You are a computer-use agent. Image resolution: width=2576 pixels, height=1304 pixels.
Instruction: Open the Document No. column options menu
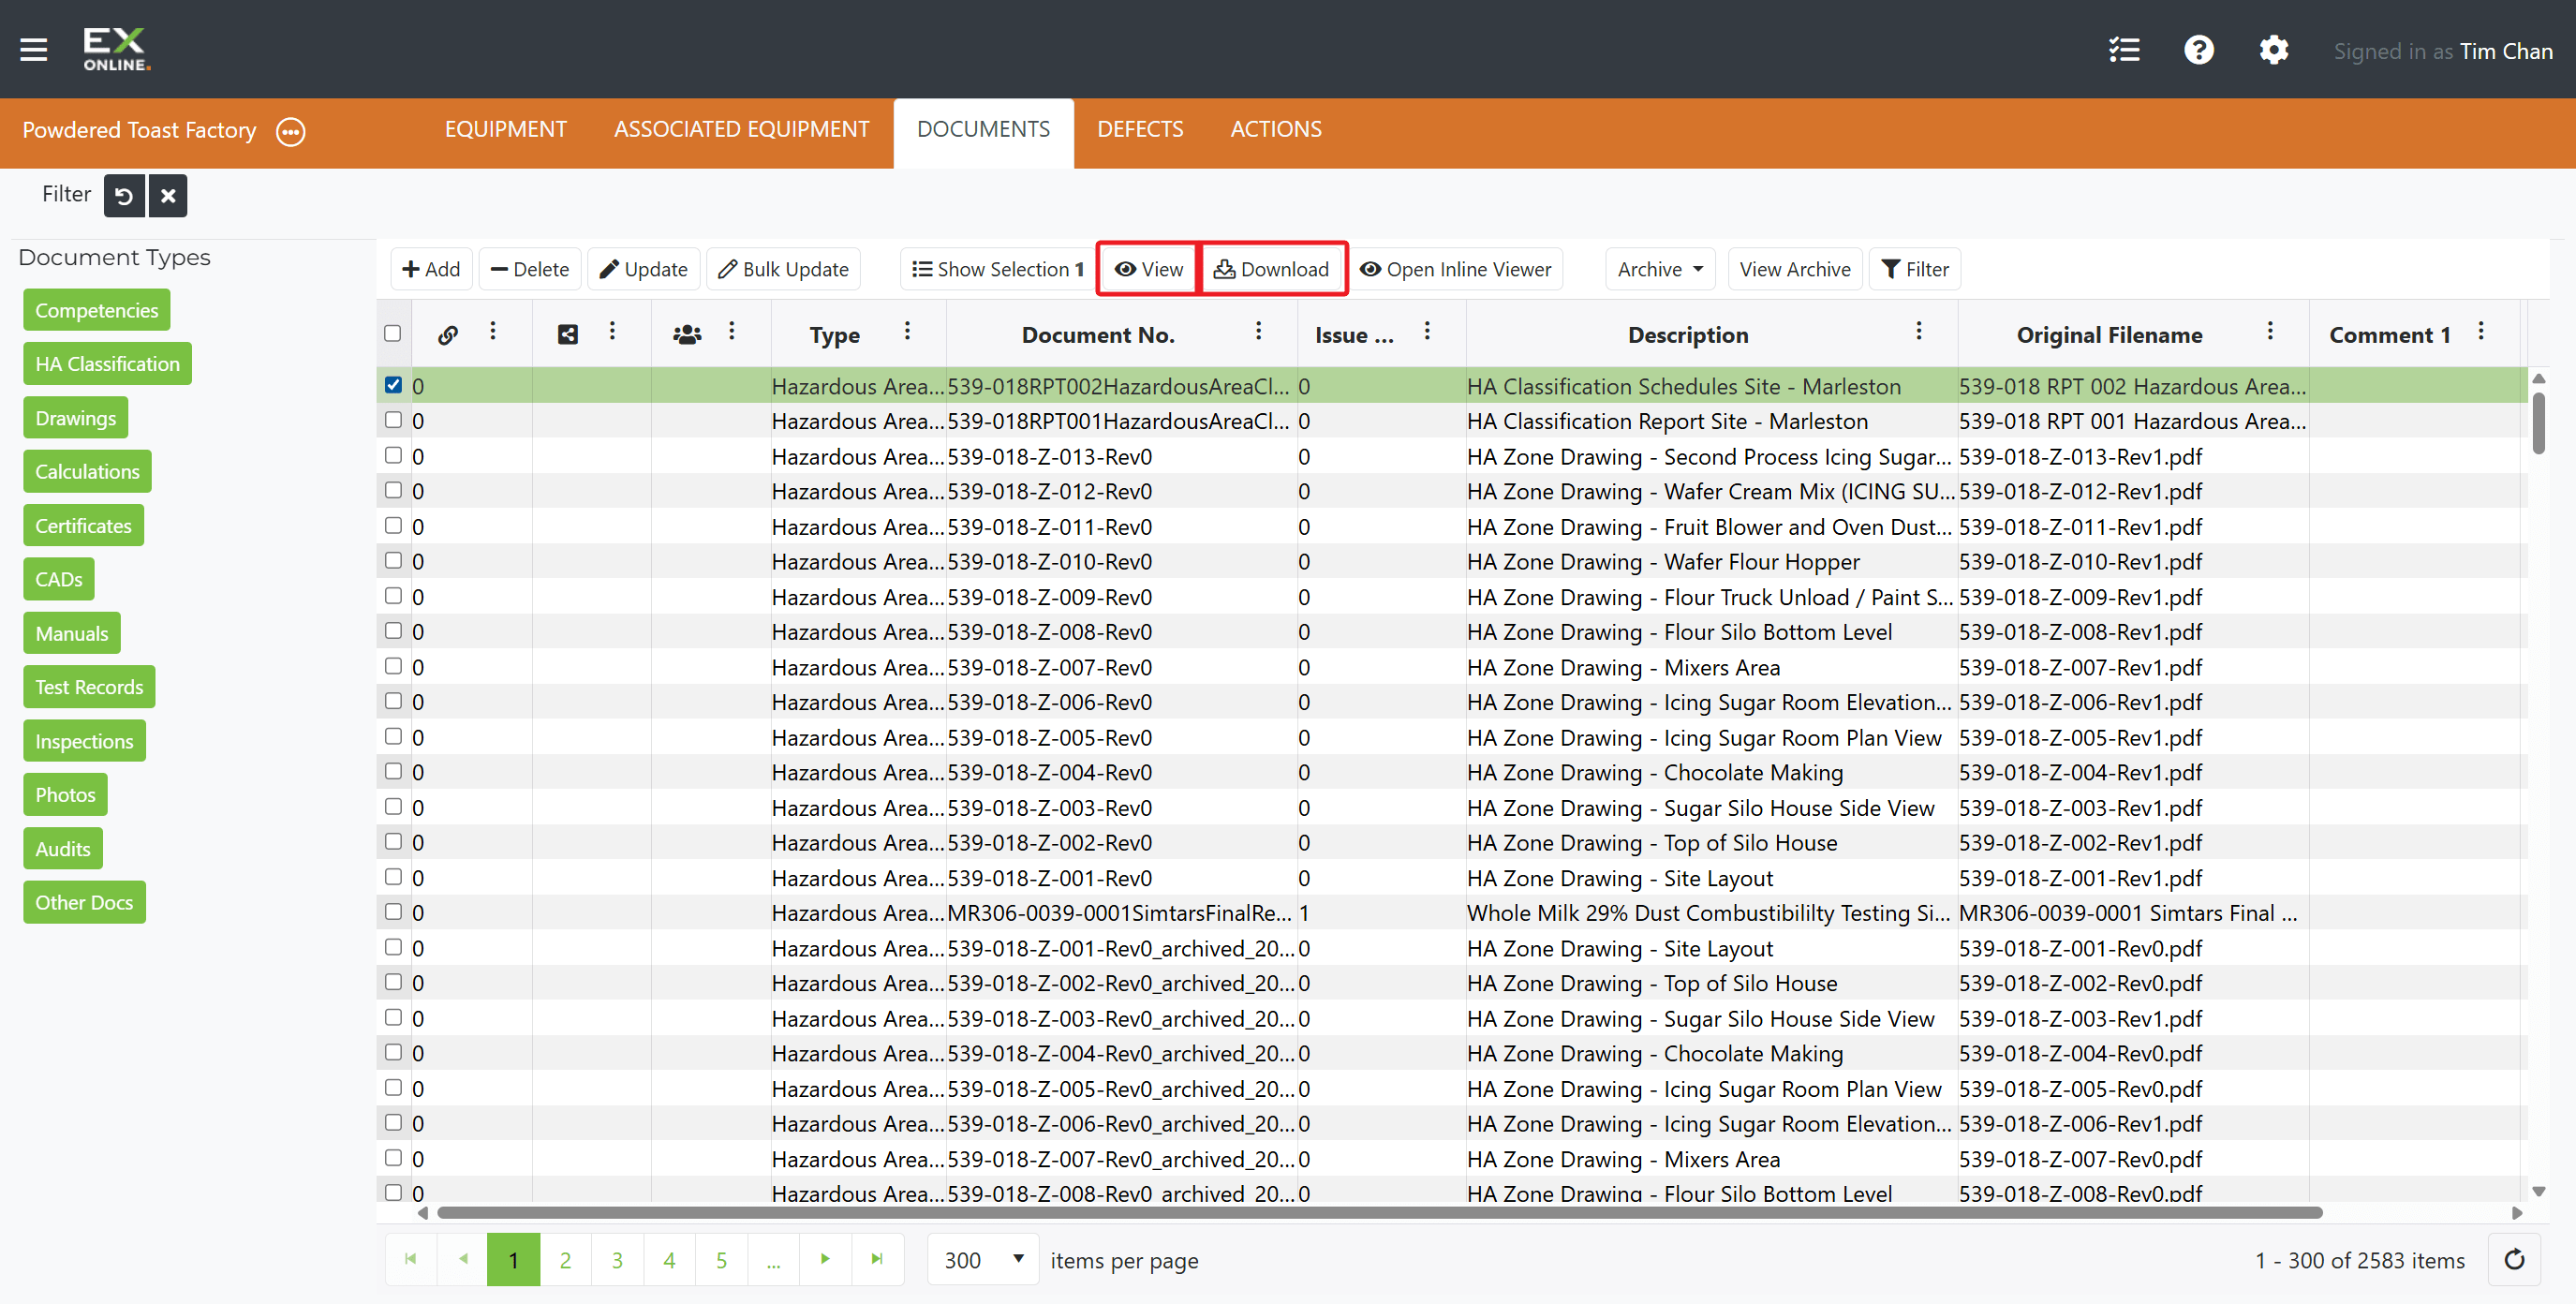point(1258,331)
